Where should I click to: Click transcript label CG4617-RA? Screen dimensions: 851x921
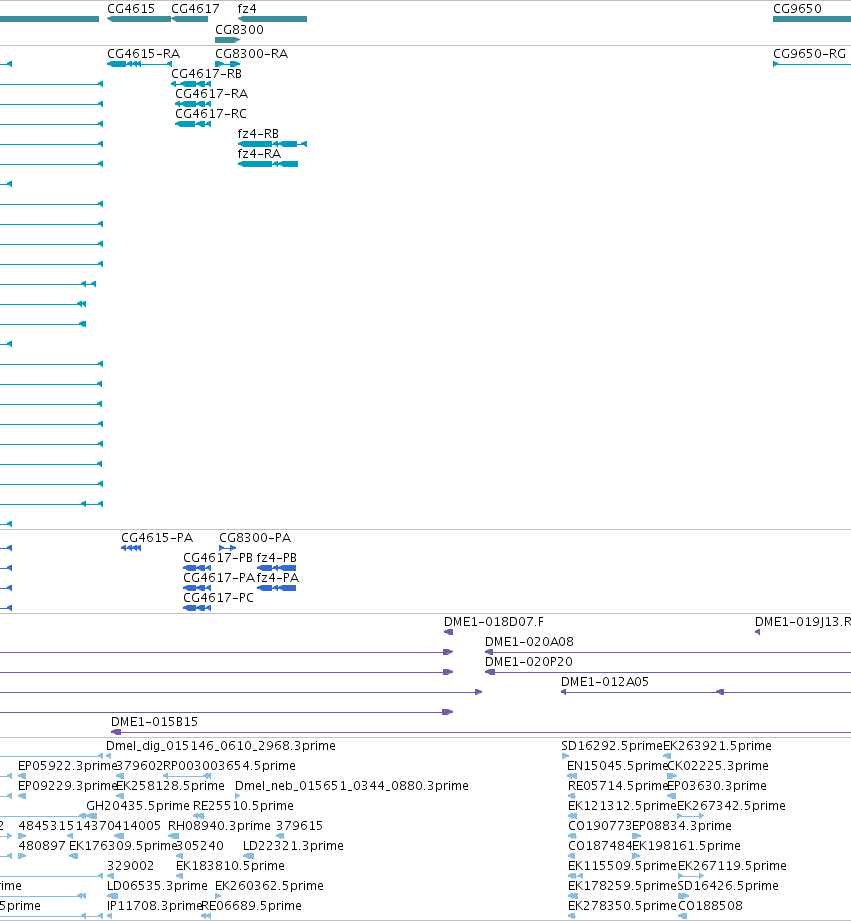click(x=211, y=94)
